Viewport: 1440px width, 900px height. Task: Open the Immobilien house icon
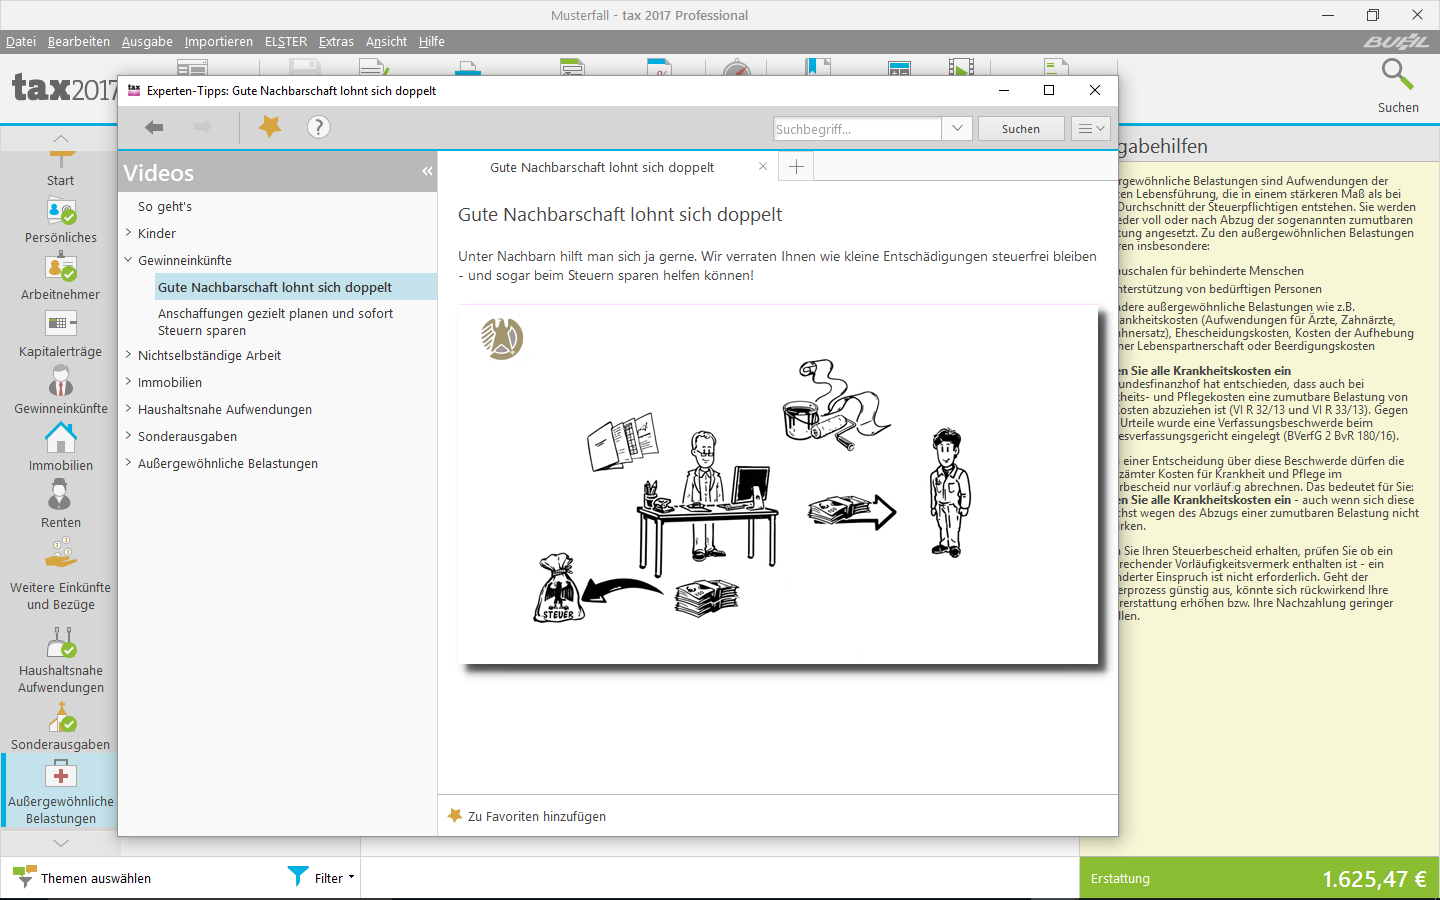(x=61, y=438)
